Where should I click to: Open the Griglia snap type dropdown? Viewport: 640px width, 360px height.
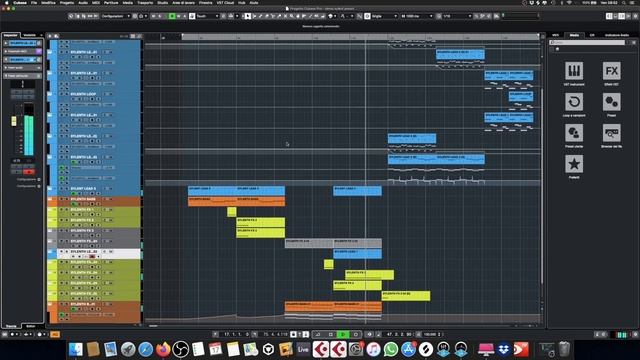(x=384, y=16)
